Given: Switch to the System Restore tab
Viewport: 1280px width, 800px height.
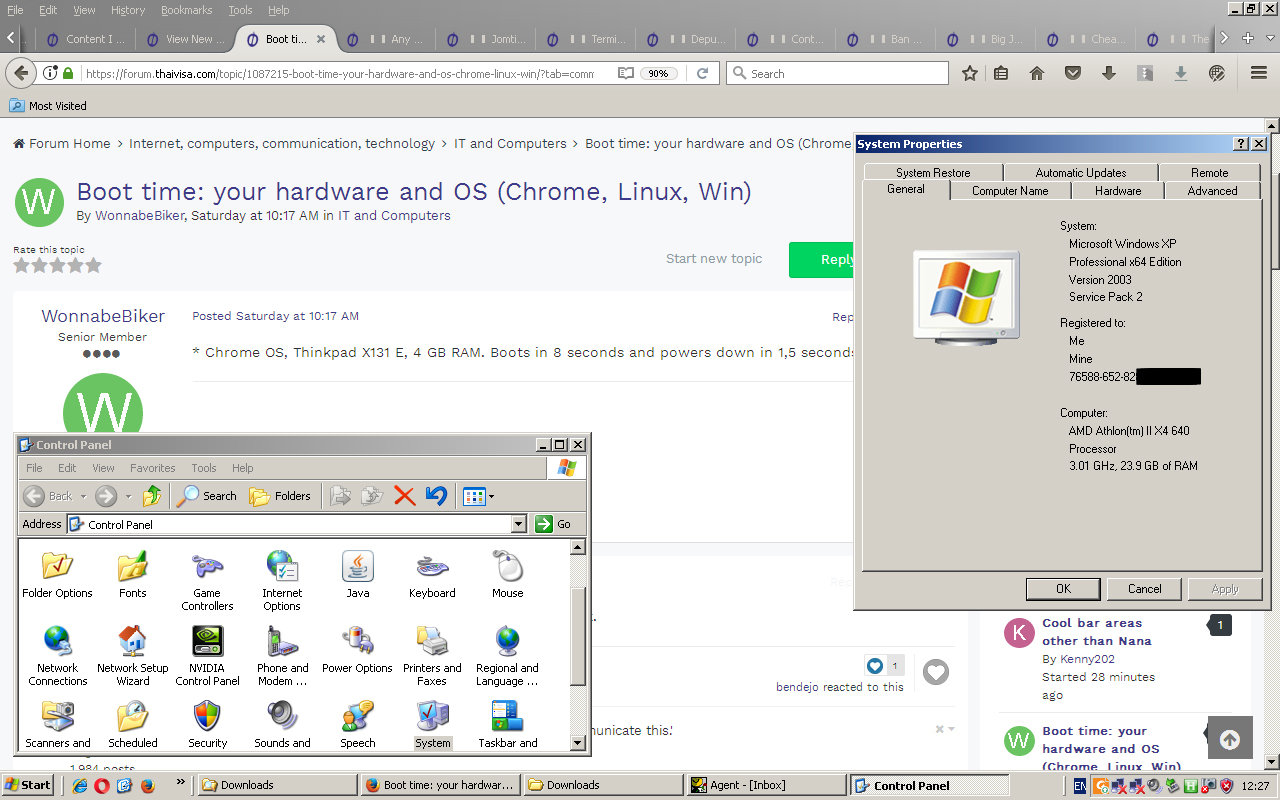Looking at the screenshot, I should [933, 172].
